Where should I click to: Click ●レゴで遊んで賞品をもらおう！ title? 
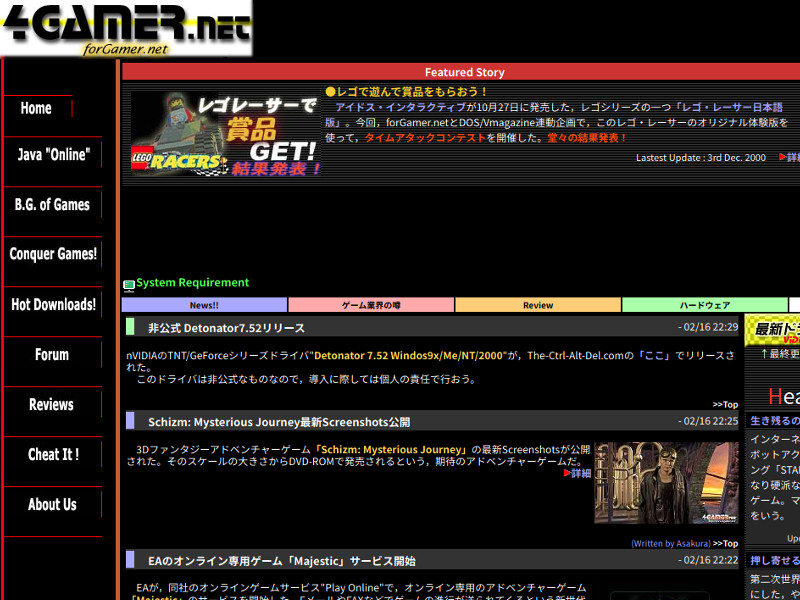(407, 92)
